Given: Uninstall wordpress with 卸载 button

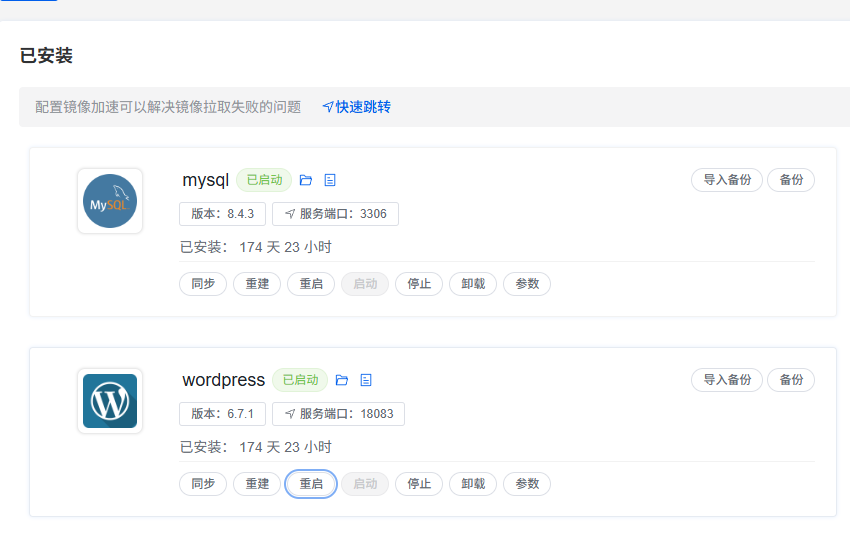Looking at the screenshot, I should 473,484.
